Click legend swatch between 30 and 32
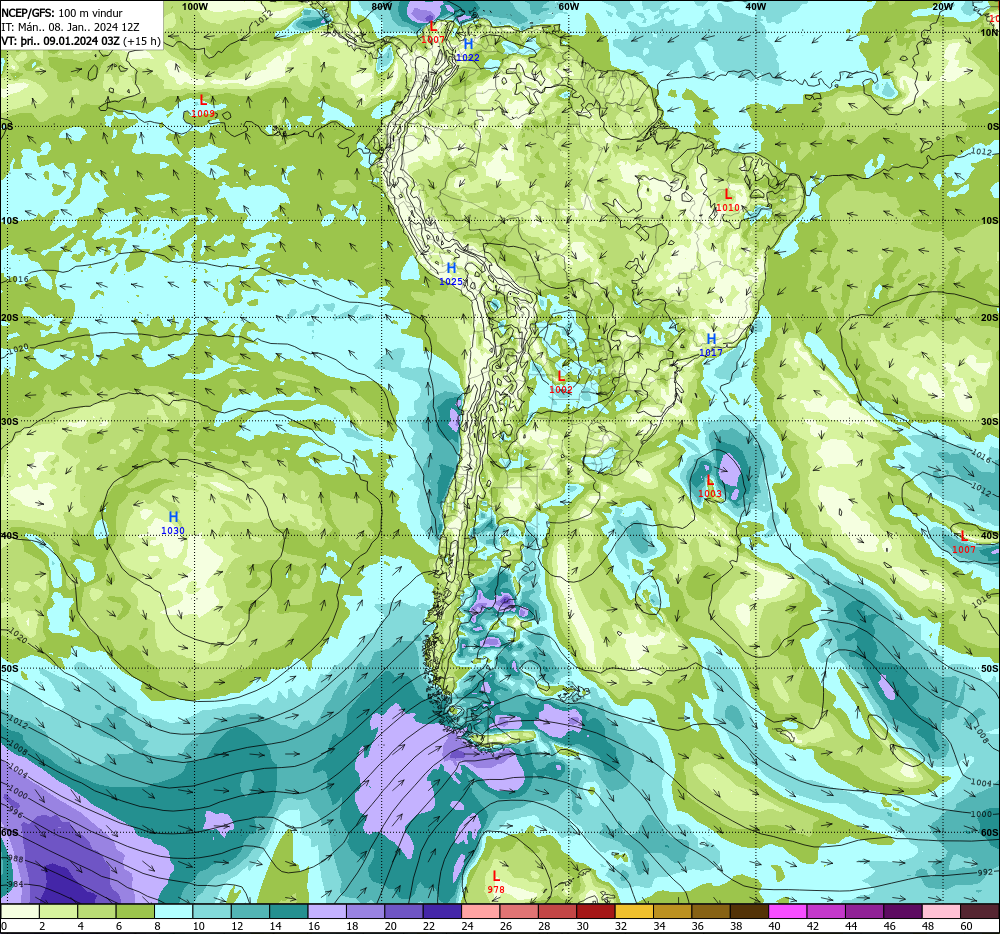Viewport: 1000px width, 934px height. pos(596,912)
